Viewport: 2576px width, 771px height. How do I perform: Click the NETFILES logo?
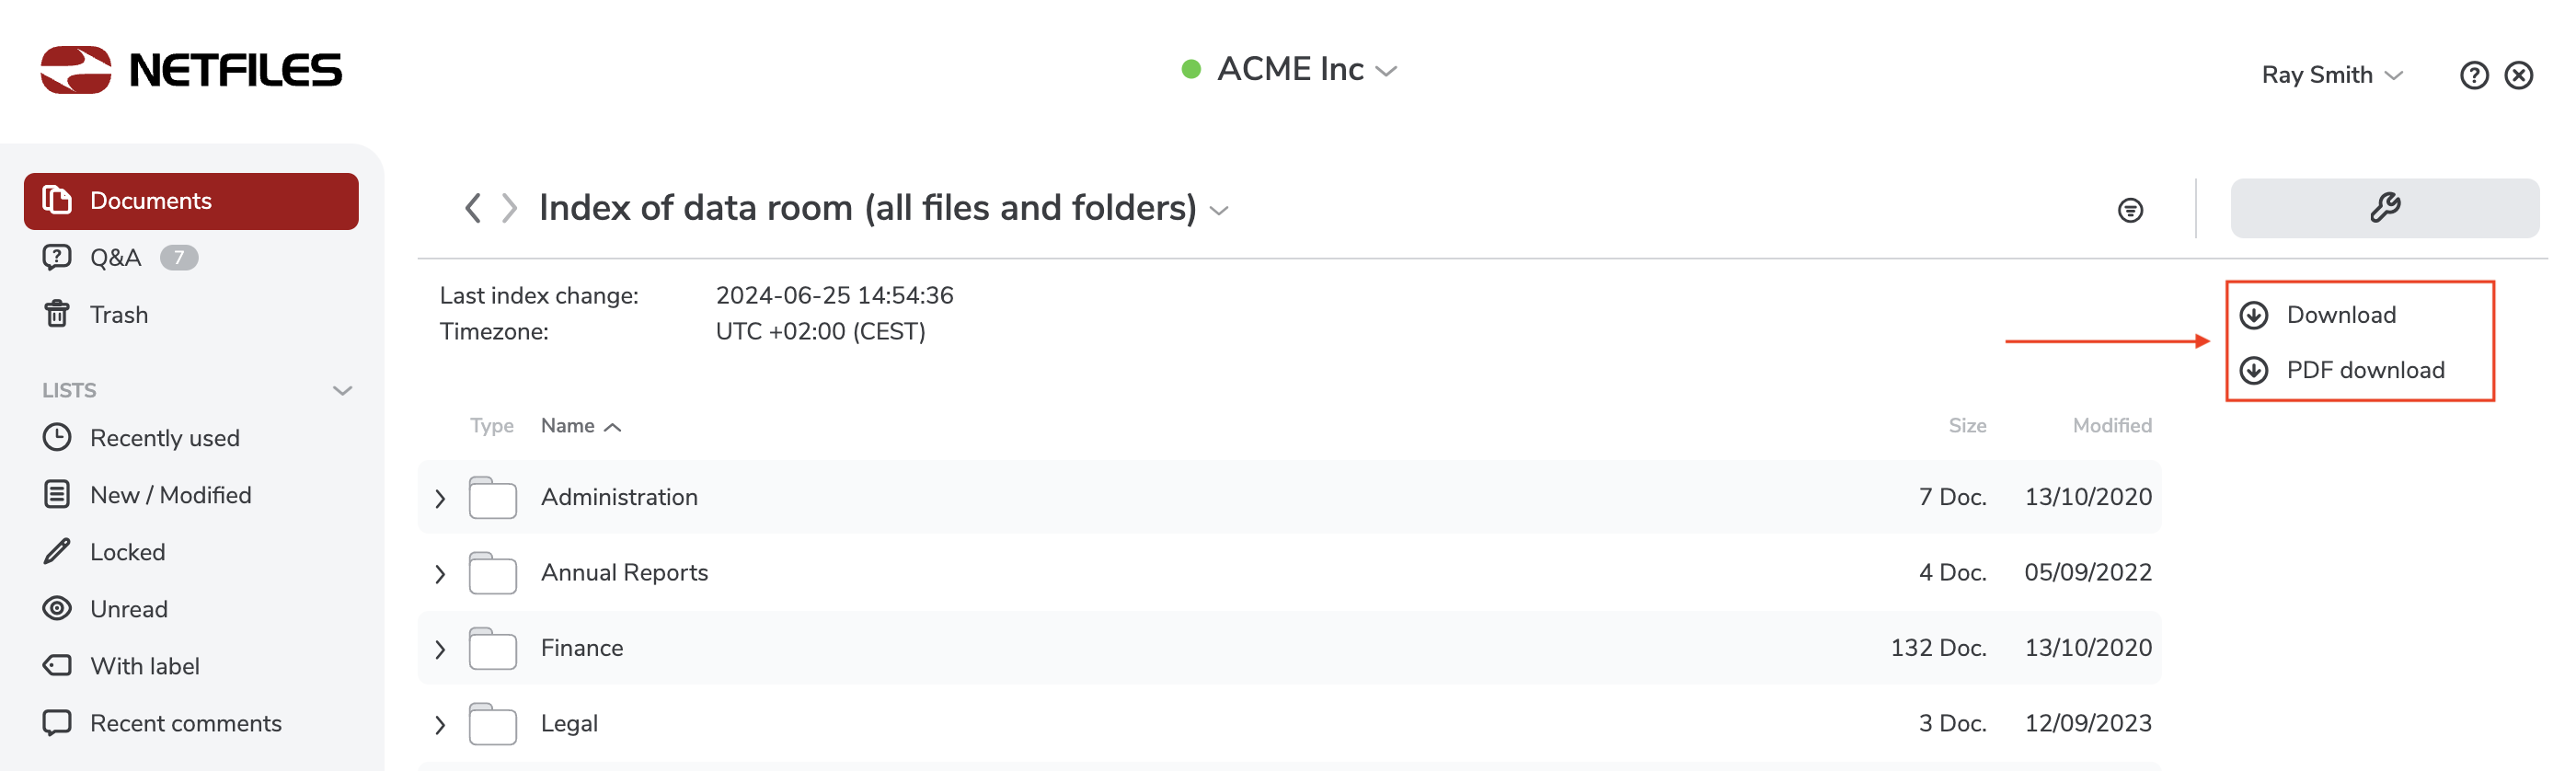pyautogui.click(x=191, y=70)
